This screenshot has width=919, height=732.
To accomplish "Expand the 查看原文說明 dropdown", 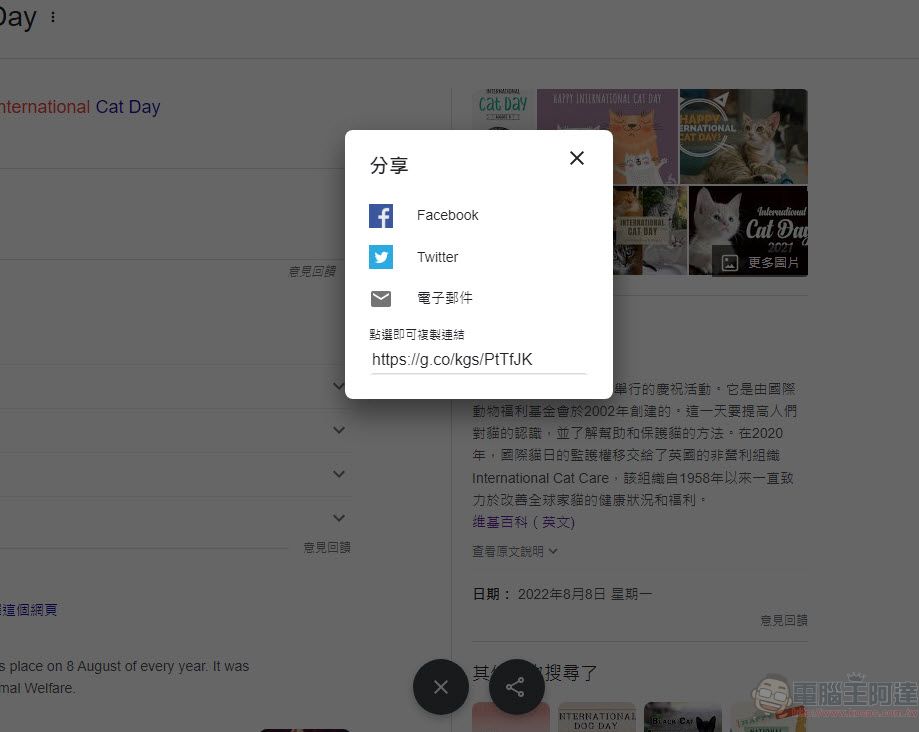I will tap(514, 551).
